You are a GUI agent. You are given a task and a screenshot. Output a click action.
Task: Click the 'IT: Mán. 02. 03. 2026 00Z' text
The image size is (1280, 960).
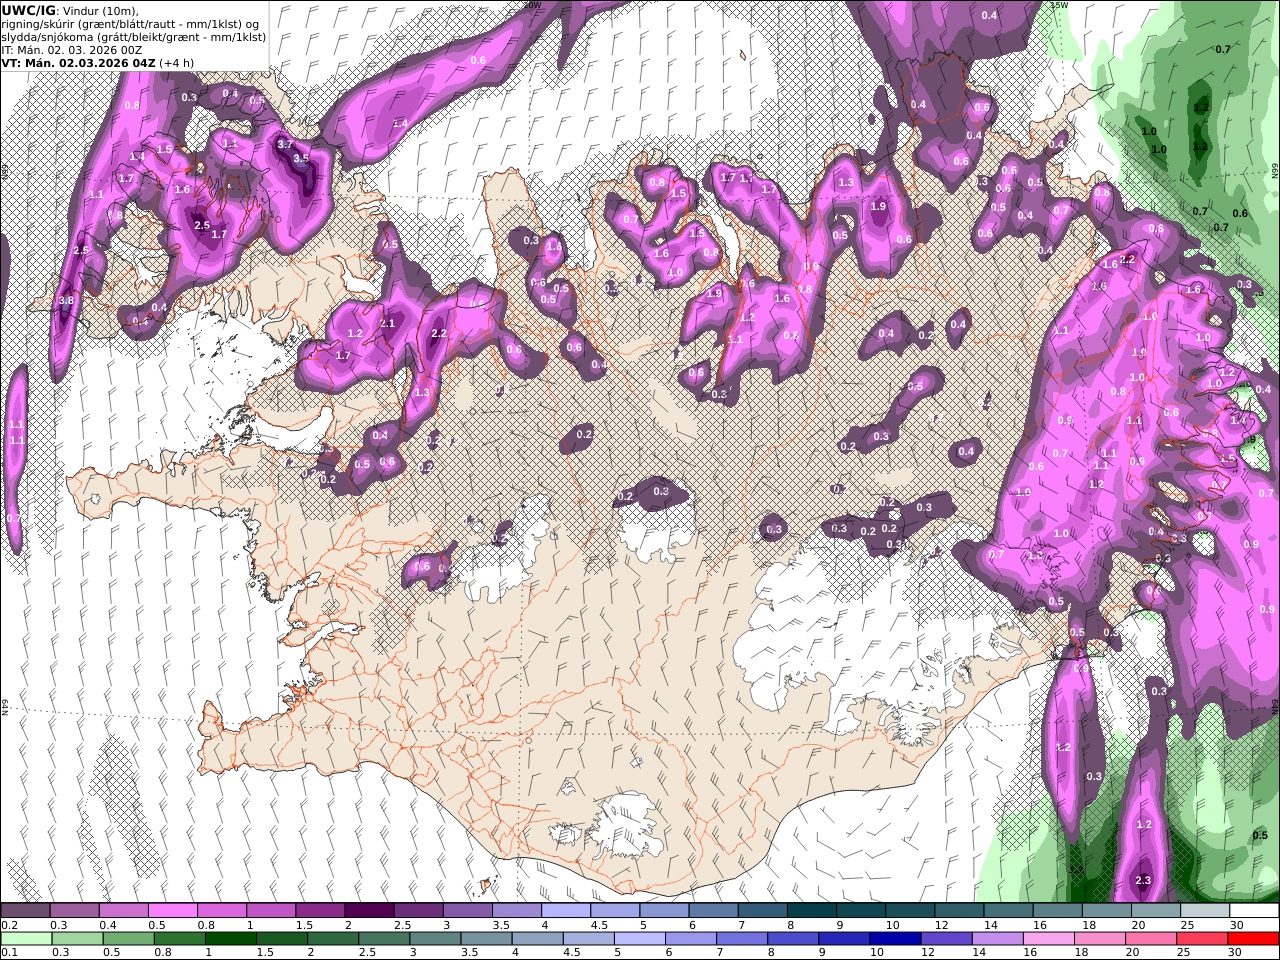tap(72, 50)
